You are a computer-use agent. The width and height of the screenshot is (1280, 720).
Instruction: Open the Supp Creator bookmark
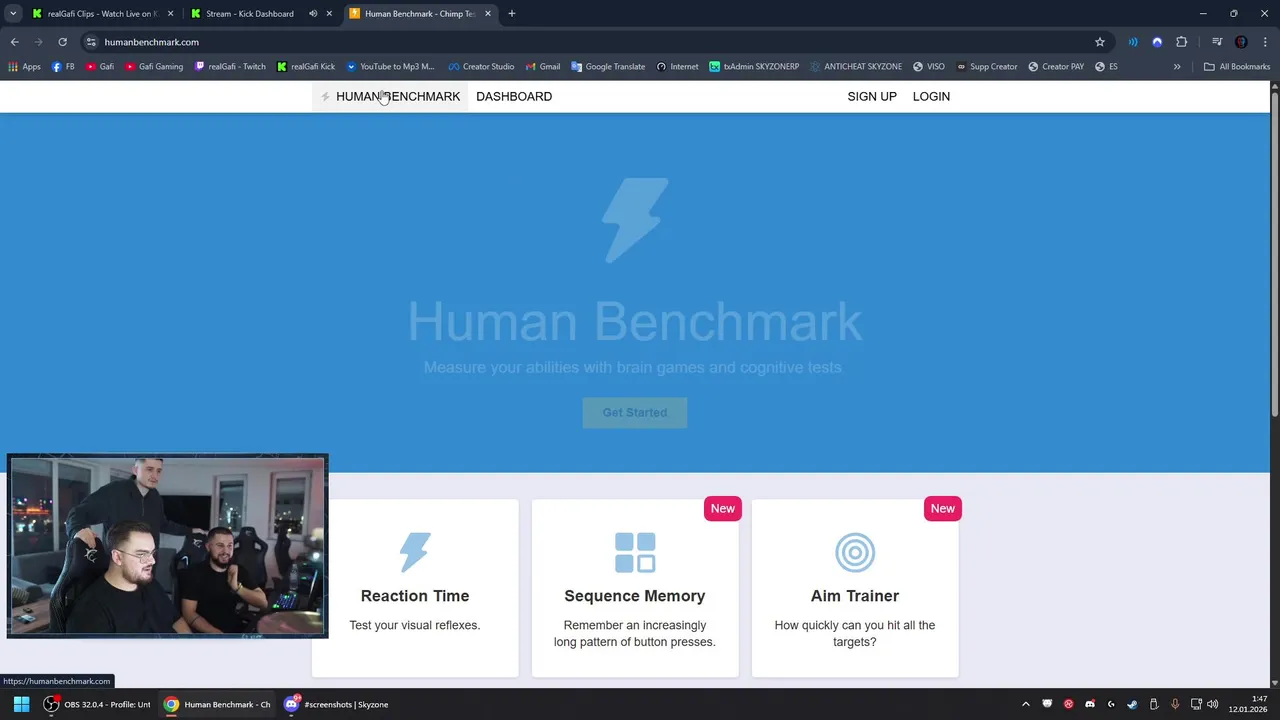click(986, 67)
